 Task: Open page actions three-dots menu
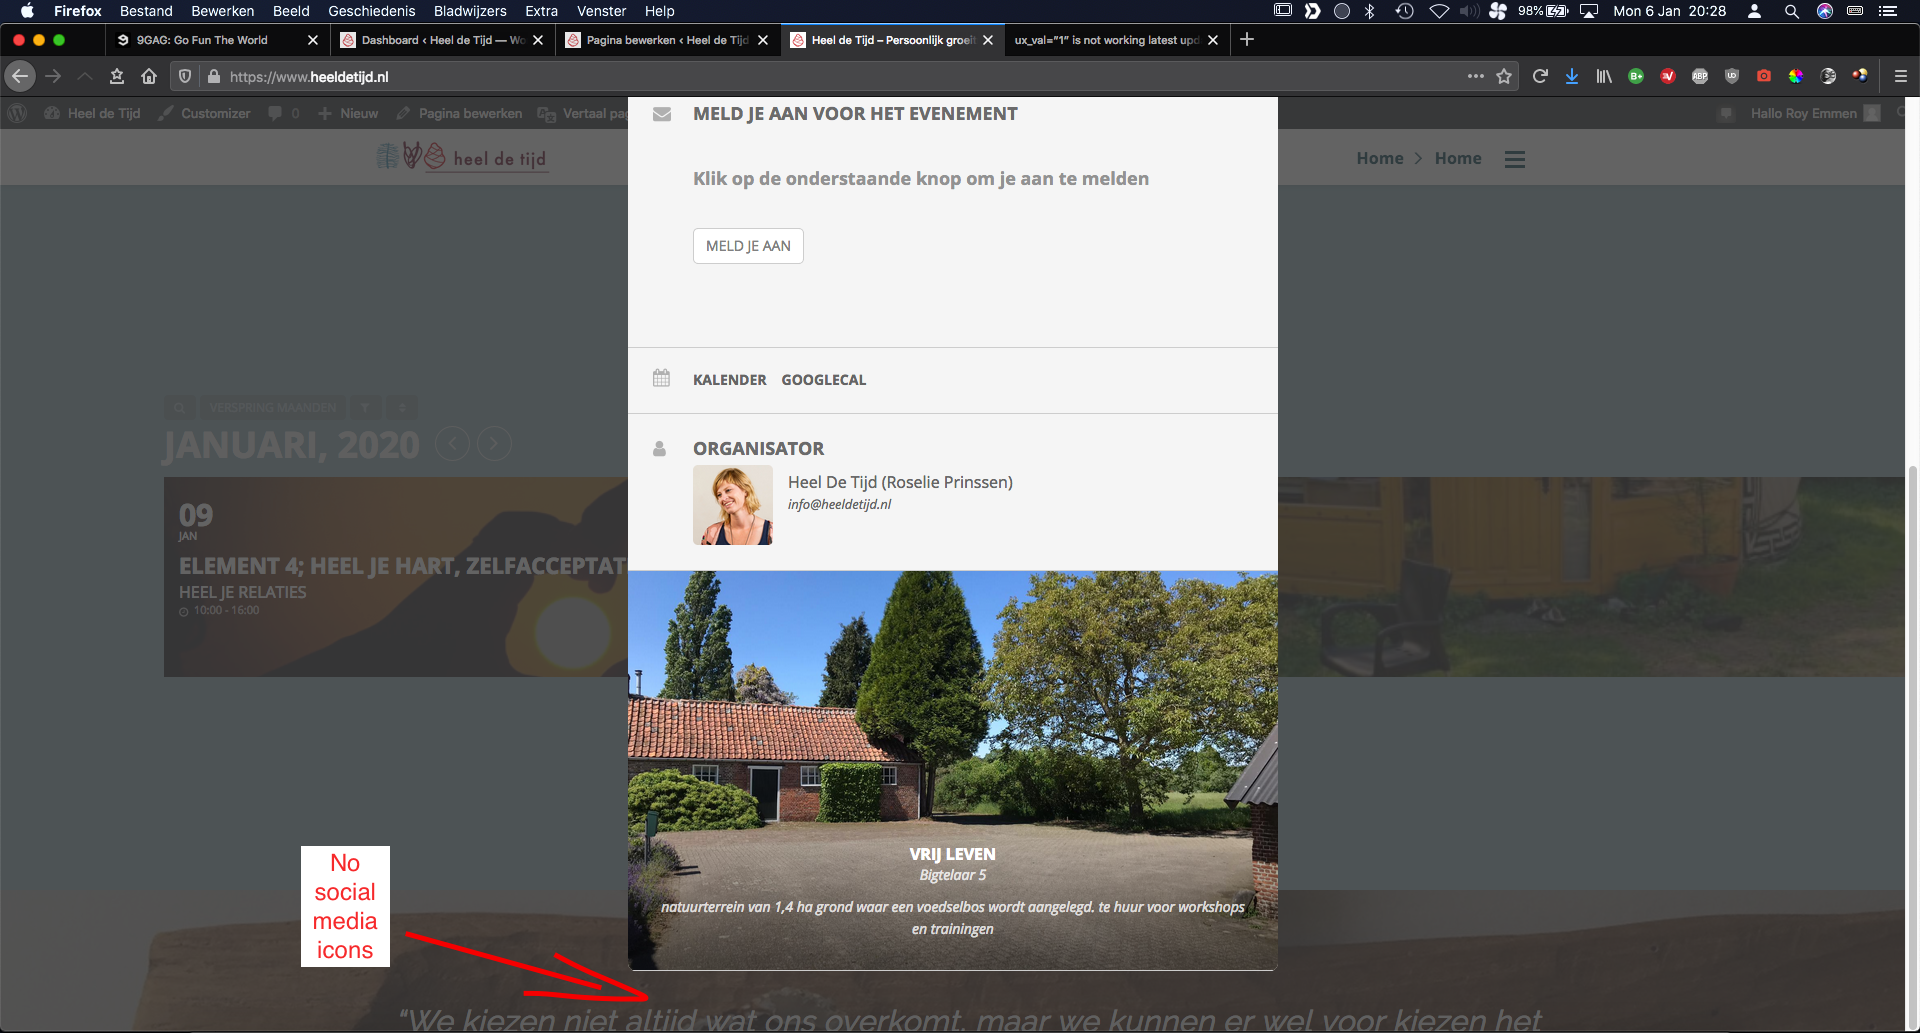click(1475, 76)
